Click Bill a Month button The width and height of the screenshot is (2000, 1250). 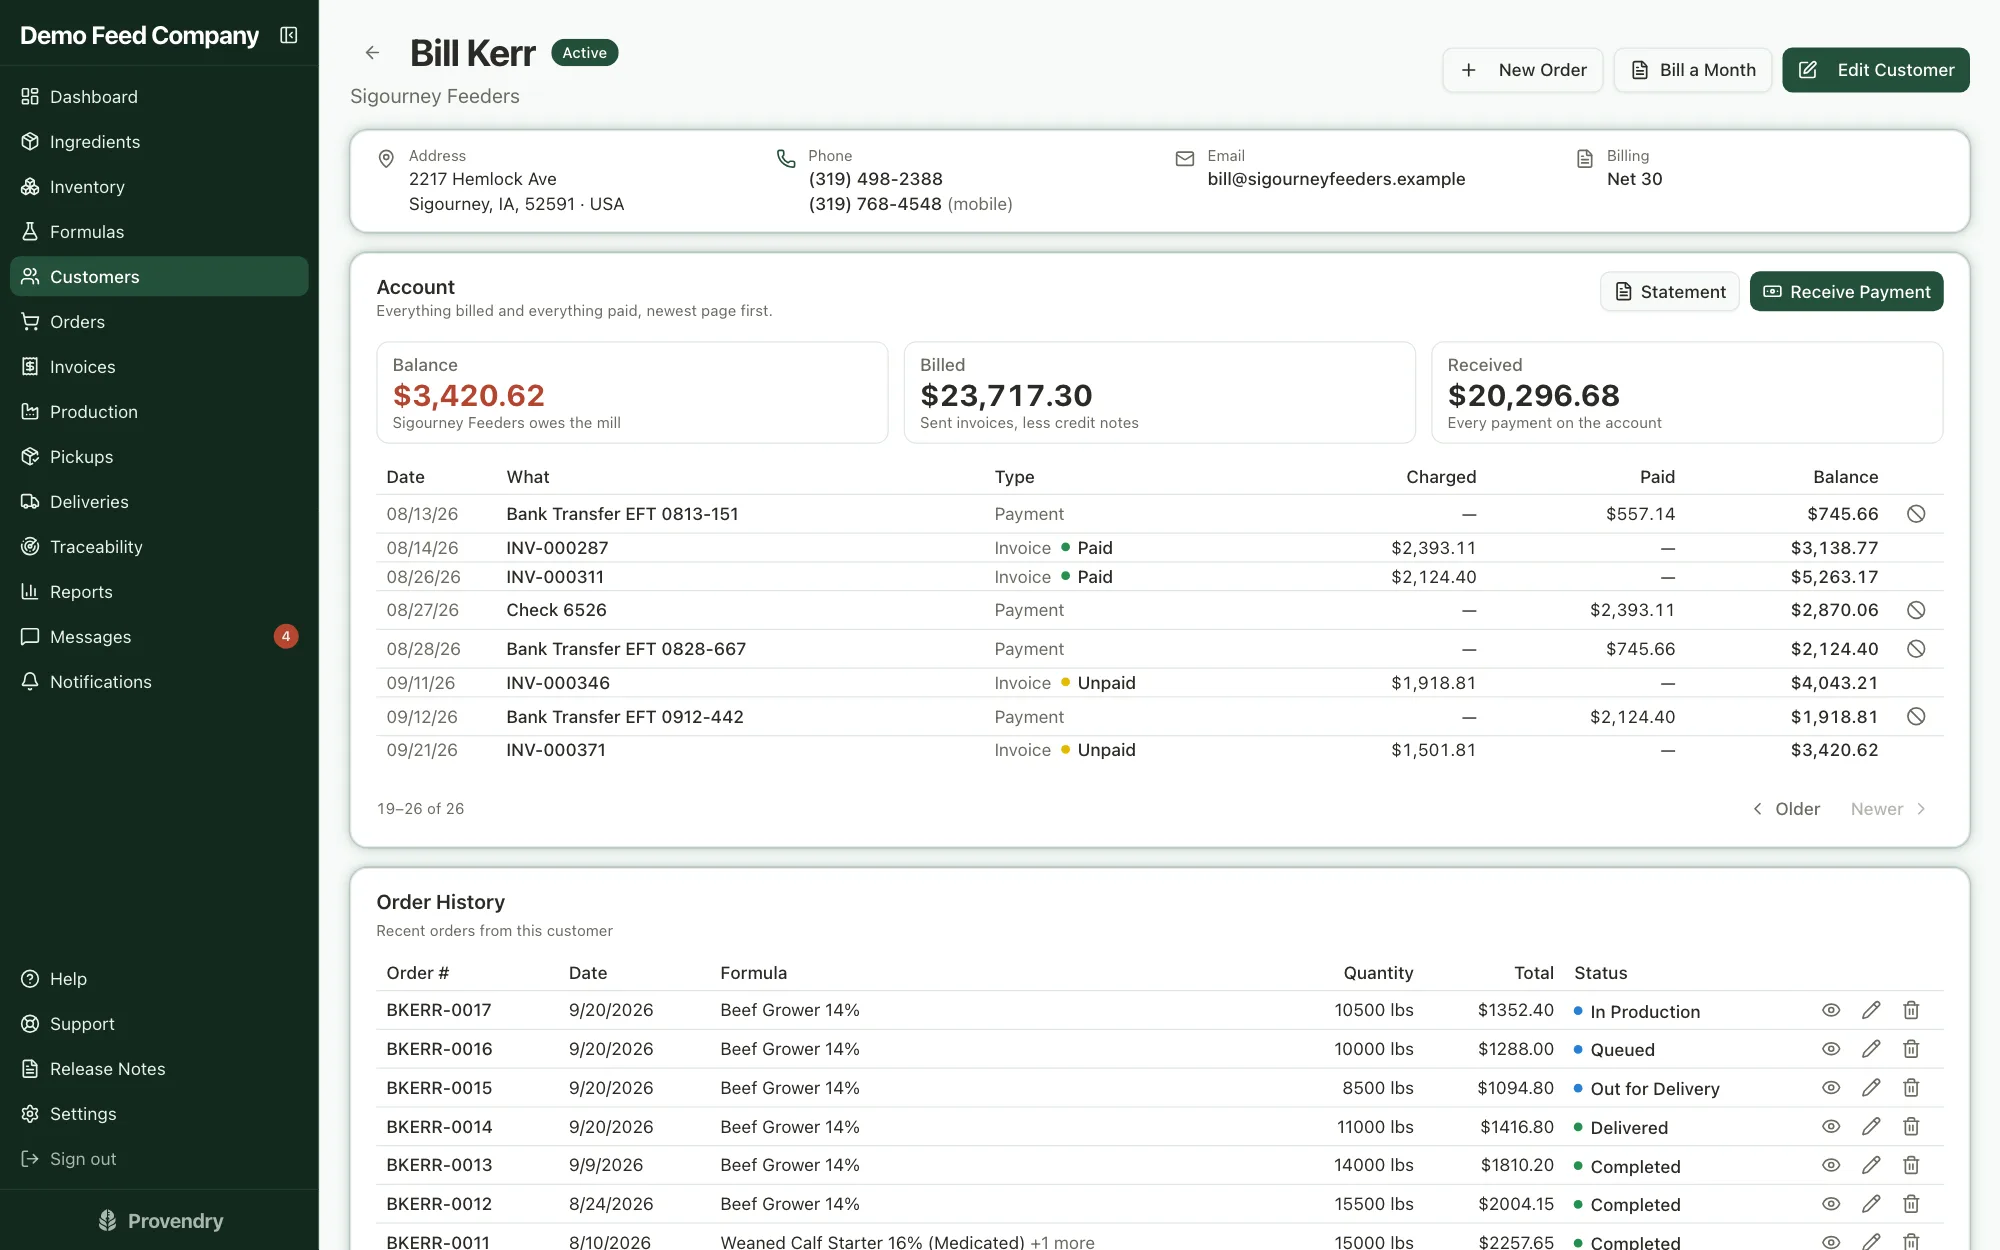coord(1693,70)
